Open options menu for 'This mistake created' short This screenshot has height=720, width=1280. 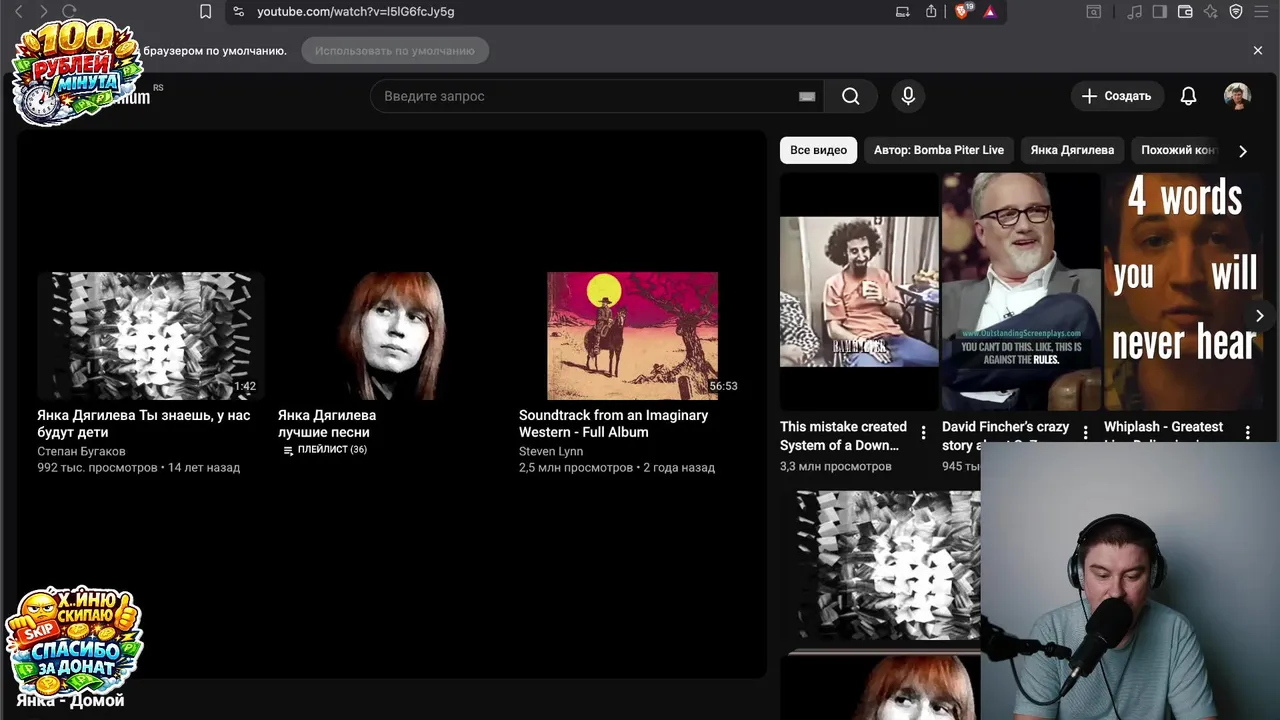[x=923, y=433]
